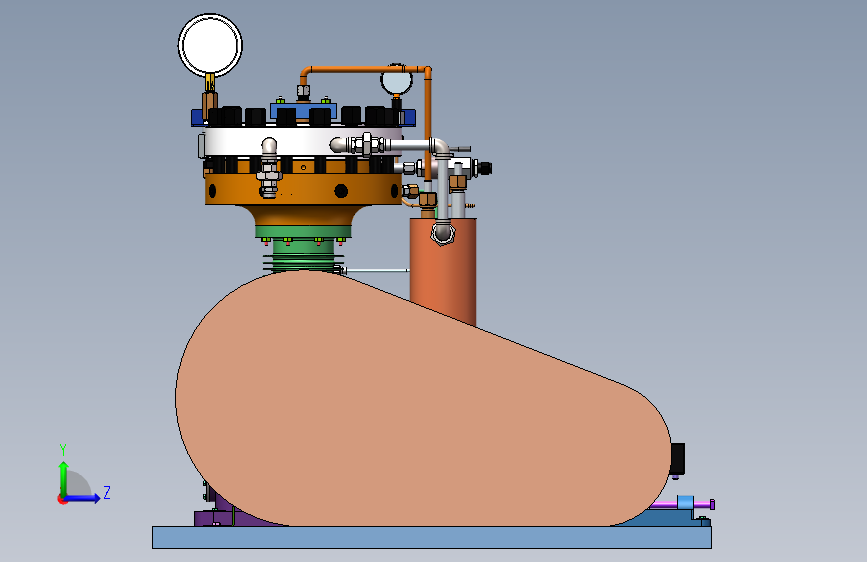The image size is (867, 562).
Task: Select the orange housing below the white flange
Action: [x=303, y=188]
